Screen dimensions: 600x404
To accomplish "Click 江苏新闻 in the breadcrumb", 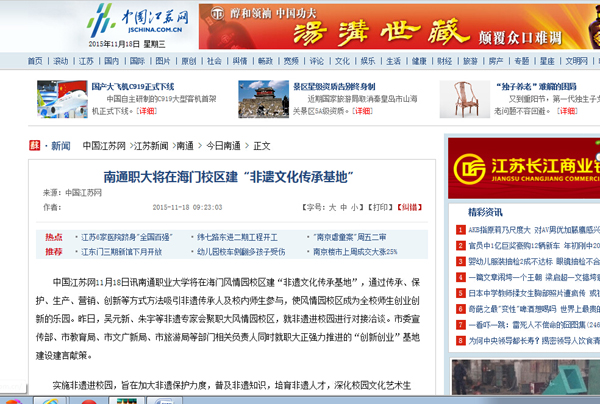I will click(x=151, y=146).
